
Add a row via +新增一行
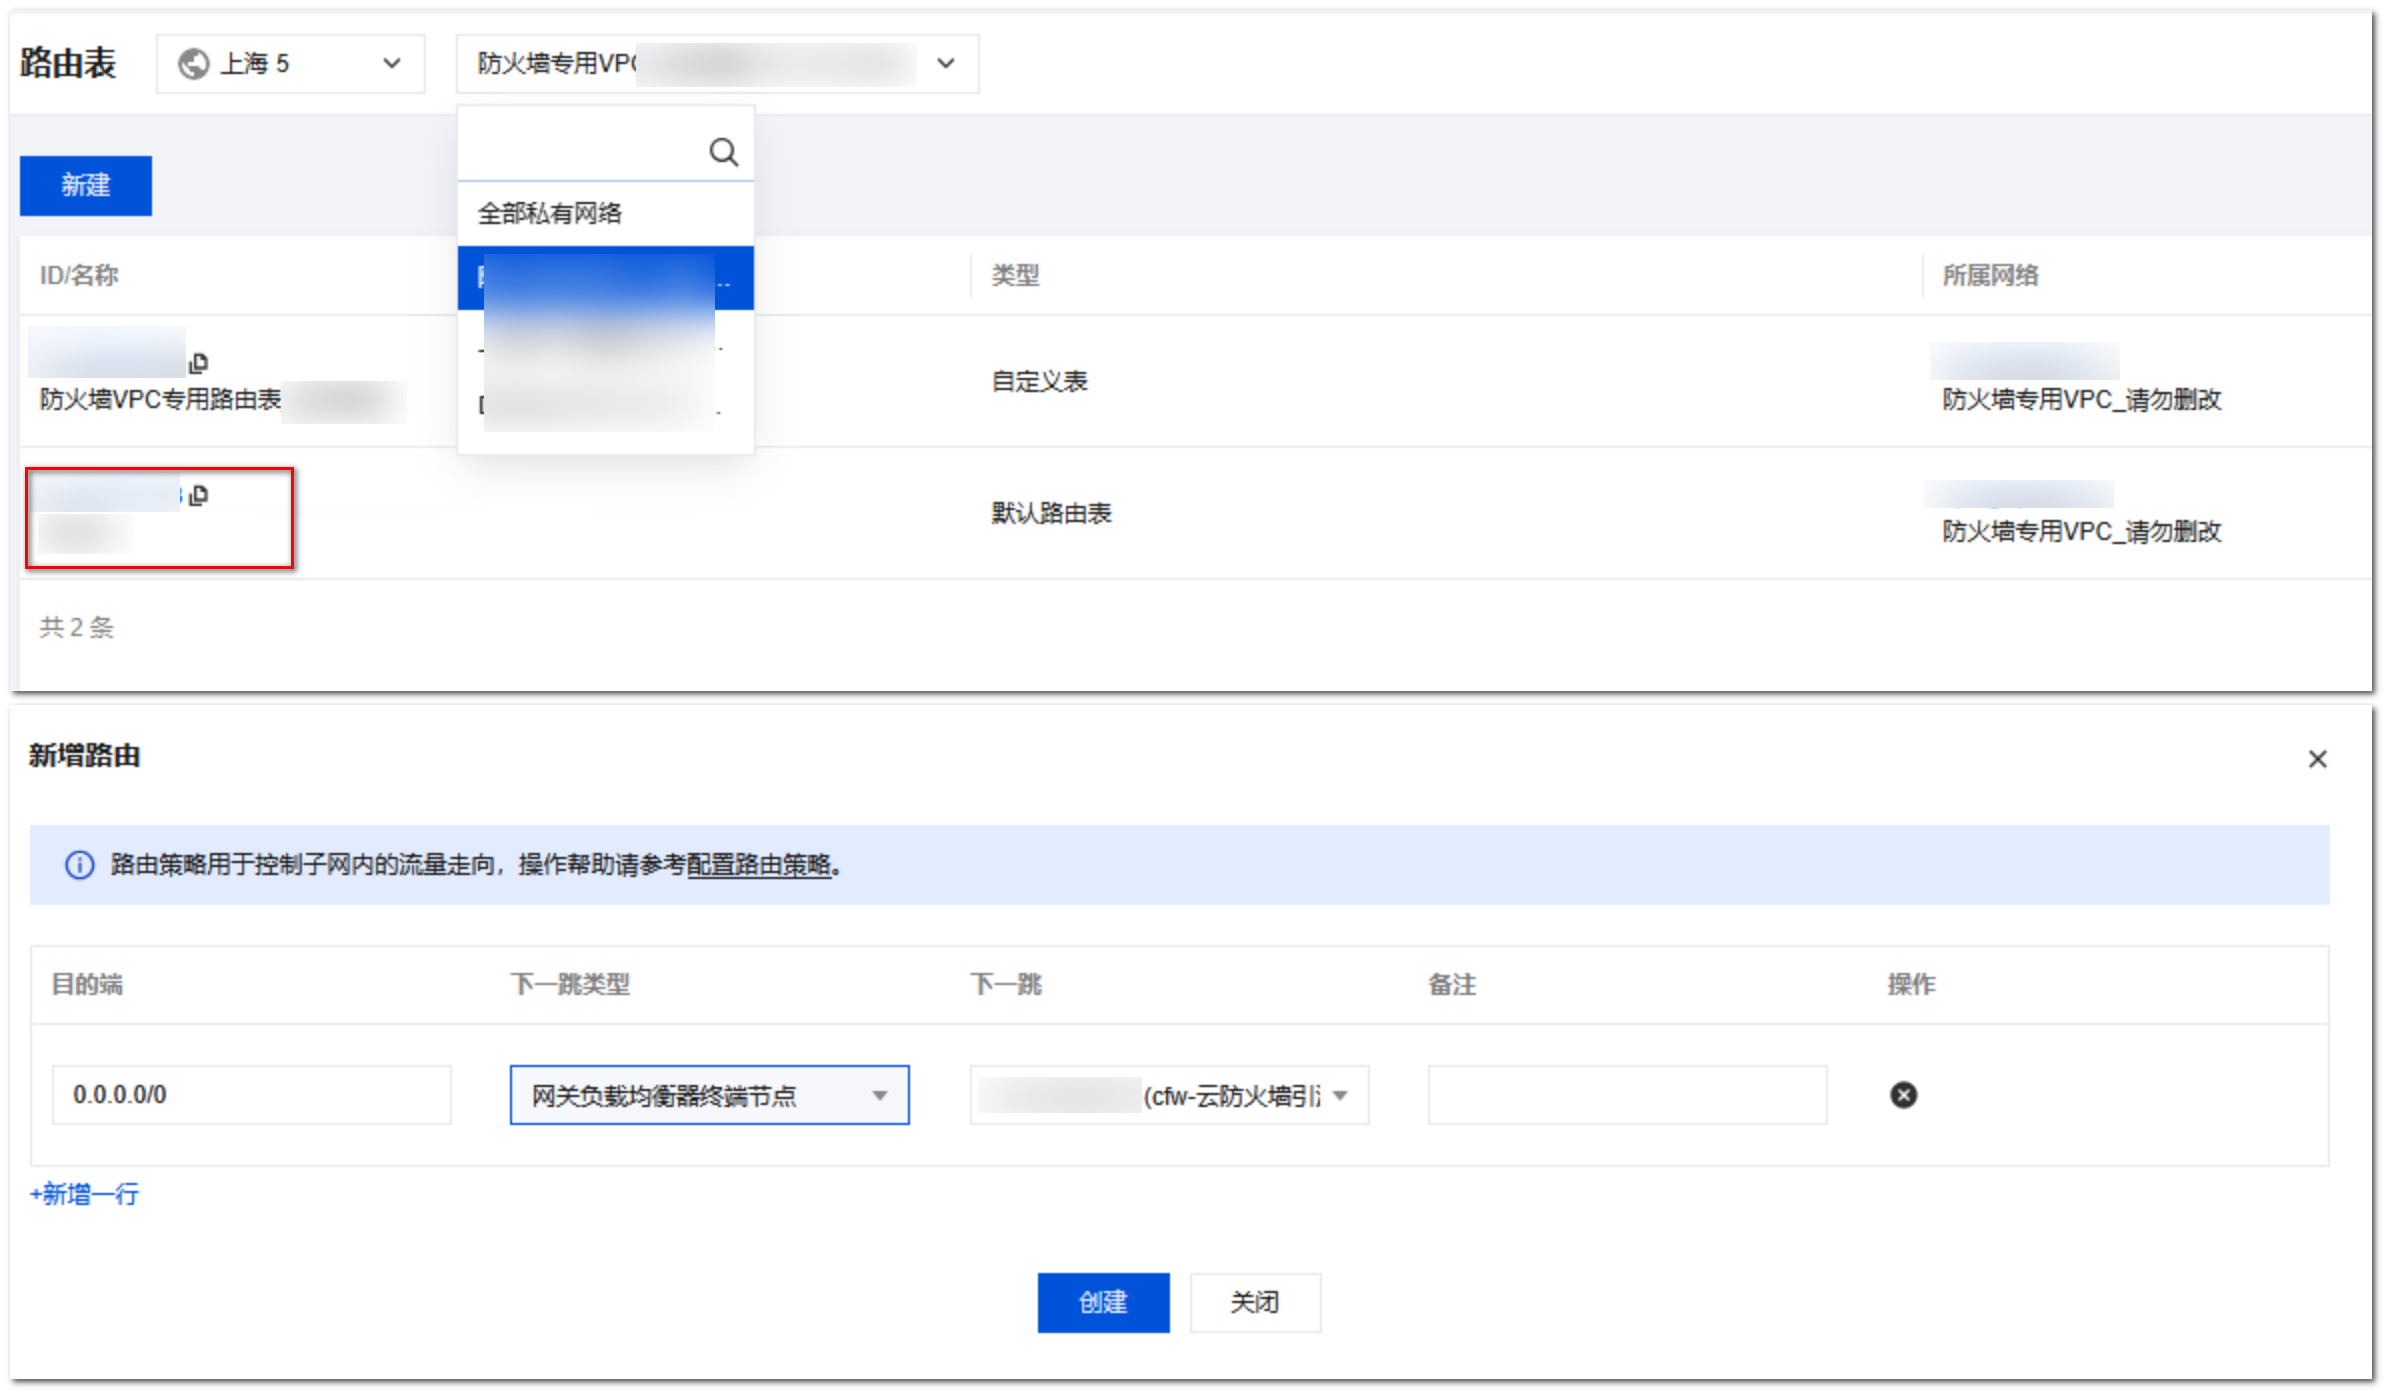[85, 1194]
